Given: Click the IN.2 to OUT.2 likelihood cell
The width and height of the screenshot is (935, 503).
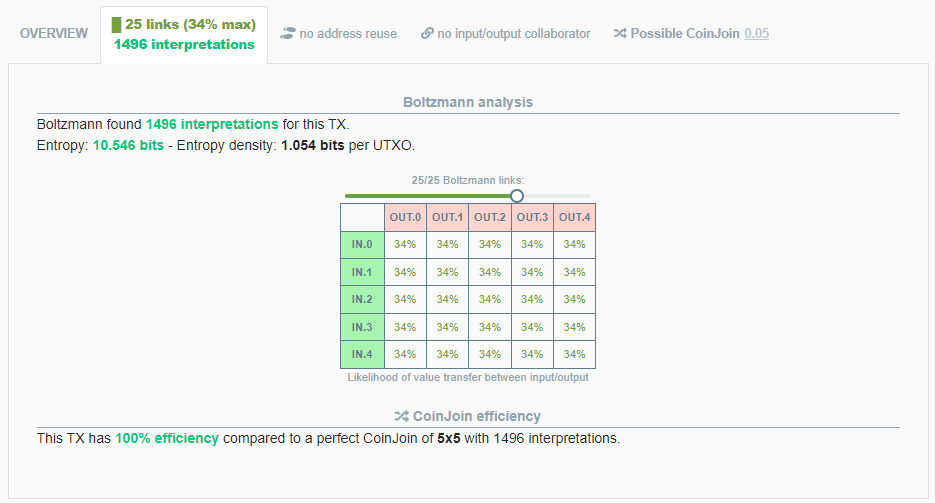Looking at the screenshot, I should (490, 299).
